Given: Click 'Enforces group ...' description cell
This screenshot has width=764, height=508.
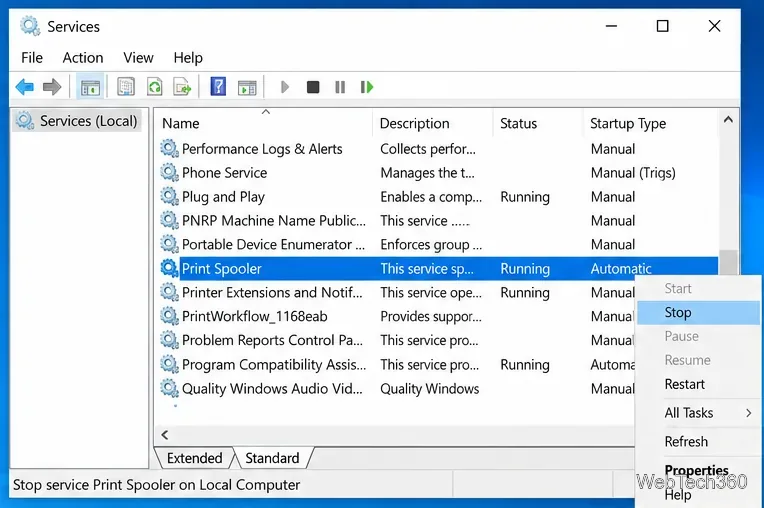Looking at the screenshot, I should (431, 245).
